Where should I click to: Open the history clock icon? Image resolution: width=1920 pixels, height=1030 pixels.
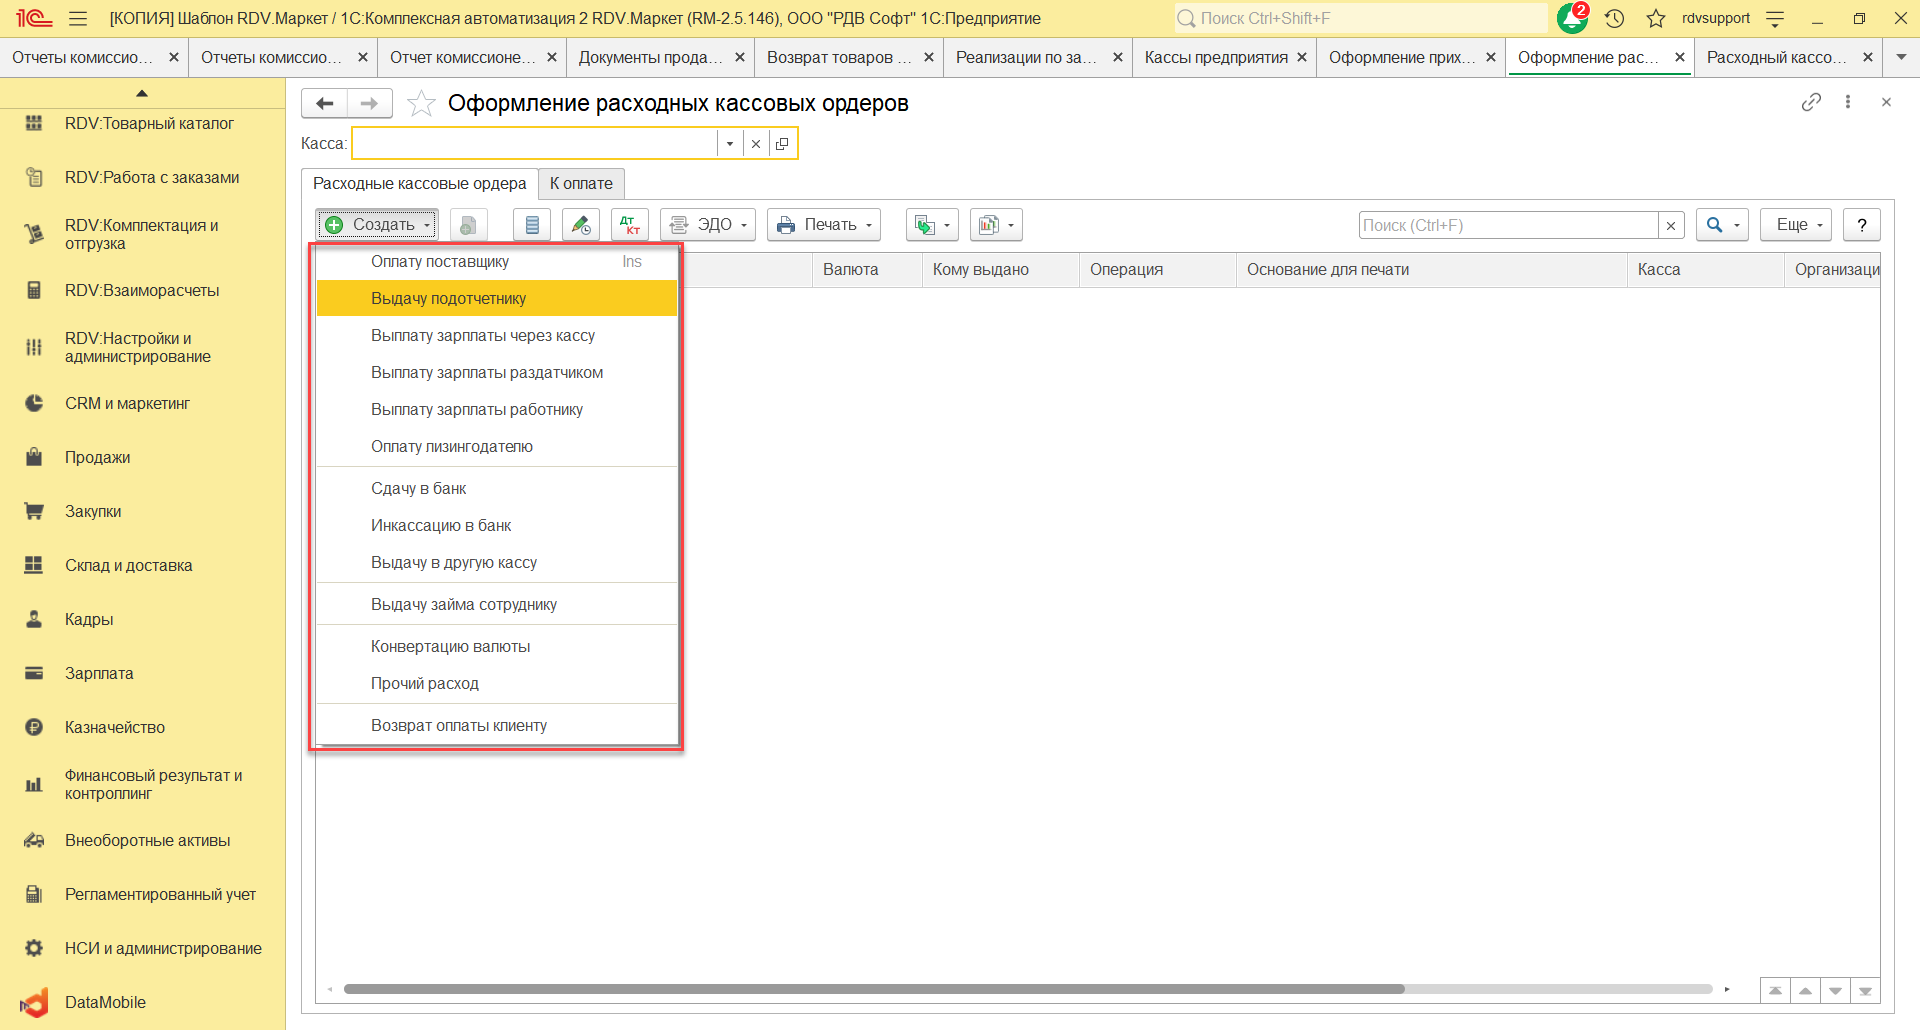point(1614,18)
